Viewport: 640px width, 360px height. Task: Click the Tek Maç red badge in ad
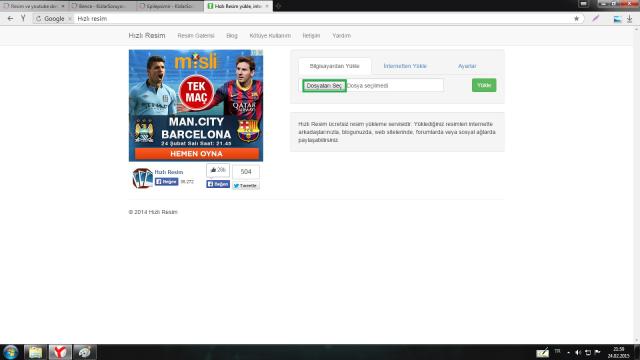(196, 93)
